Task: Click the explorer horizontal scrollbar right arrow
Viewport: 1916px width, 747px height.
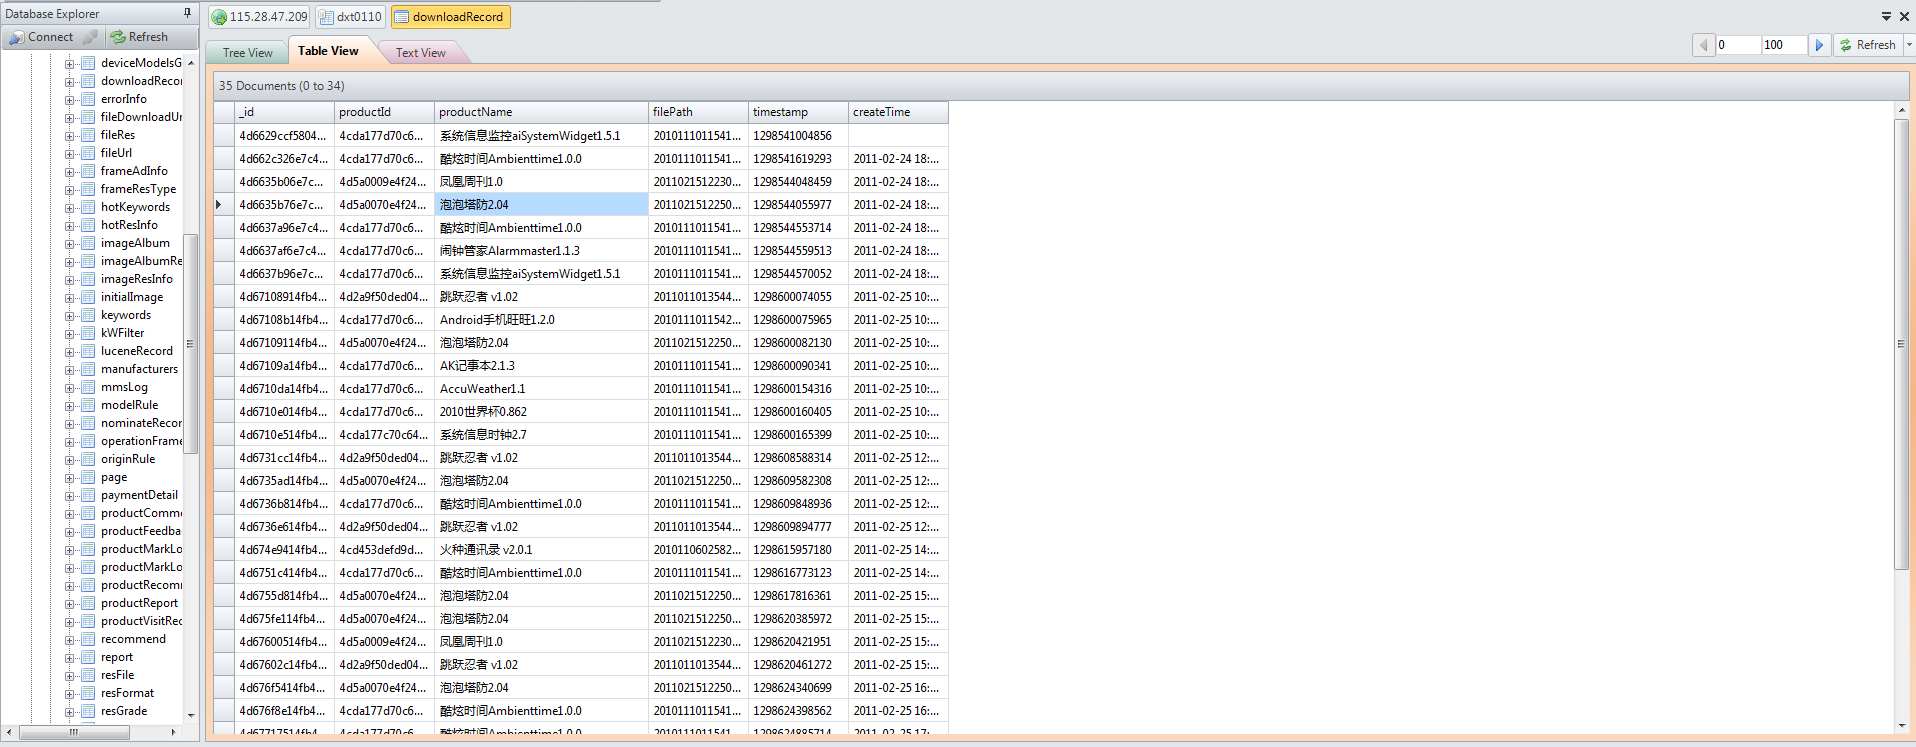Action: point(173,732)
